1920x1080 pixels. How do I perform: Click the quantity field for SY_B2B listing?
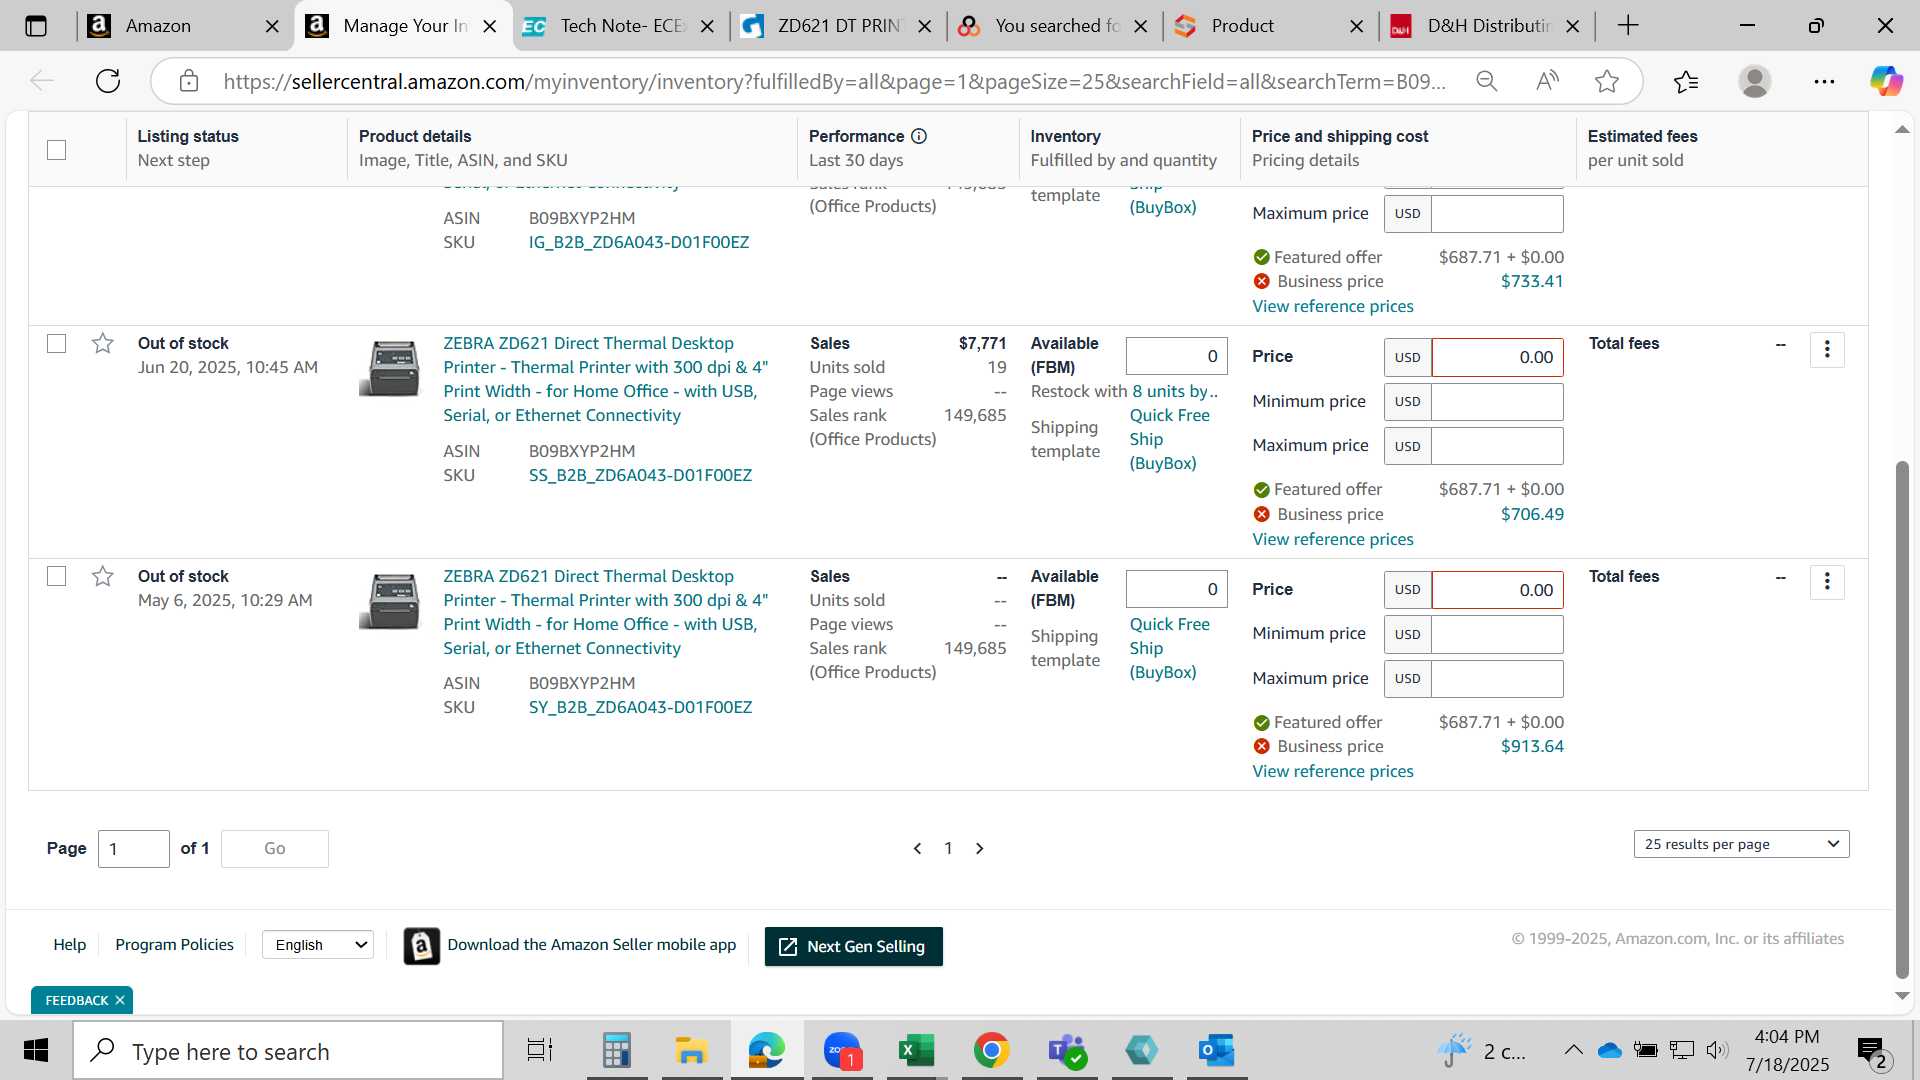[1177, 589]
